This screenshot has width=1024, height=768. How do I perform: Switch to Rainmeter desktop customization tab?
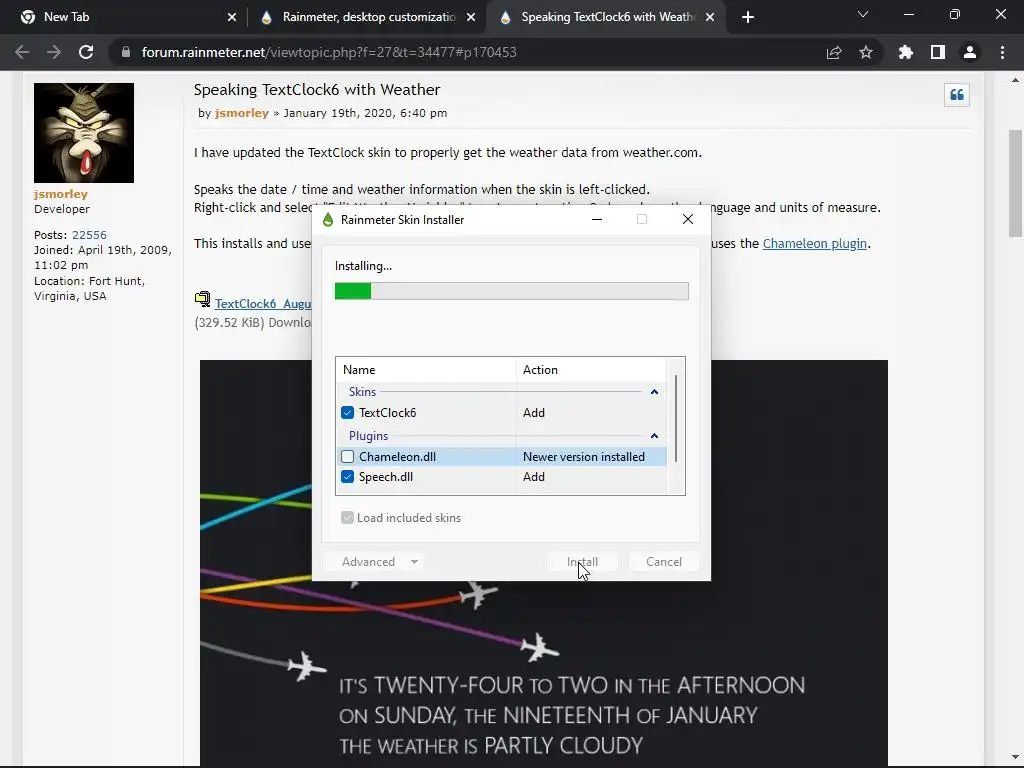coord(369,17)
